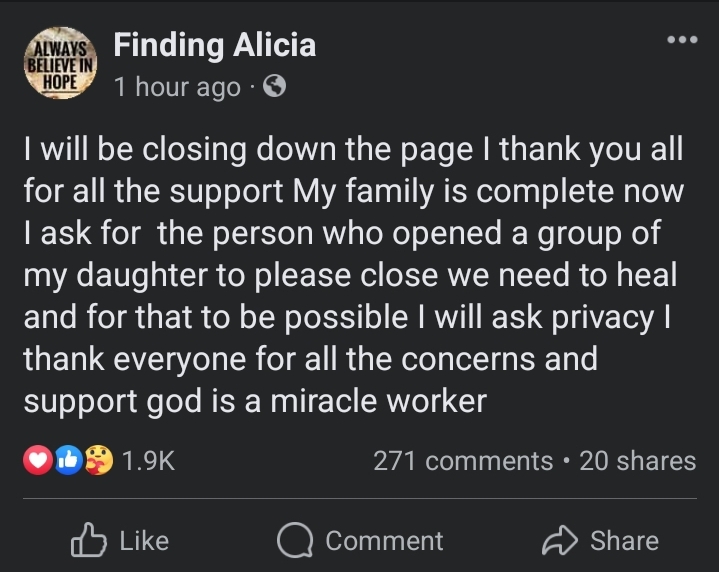Show the 20 shares list
This screenshot has width=719, height=572.
[637, 461]
